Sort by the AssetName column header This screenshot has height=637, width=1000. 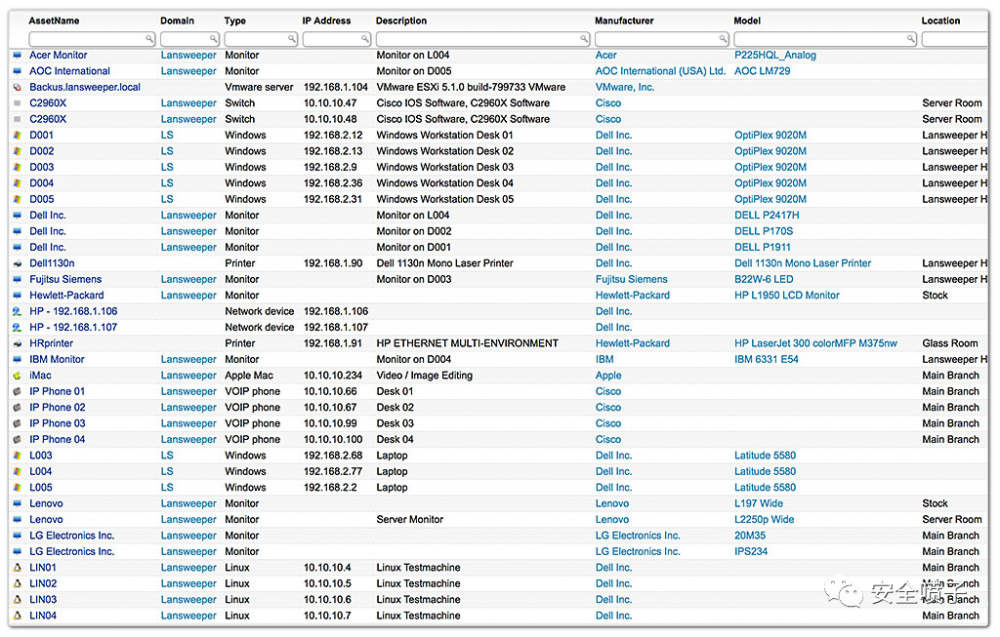click(x=54, y=21)
